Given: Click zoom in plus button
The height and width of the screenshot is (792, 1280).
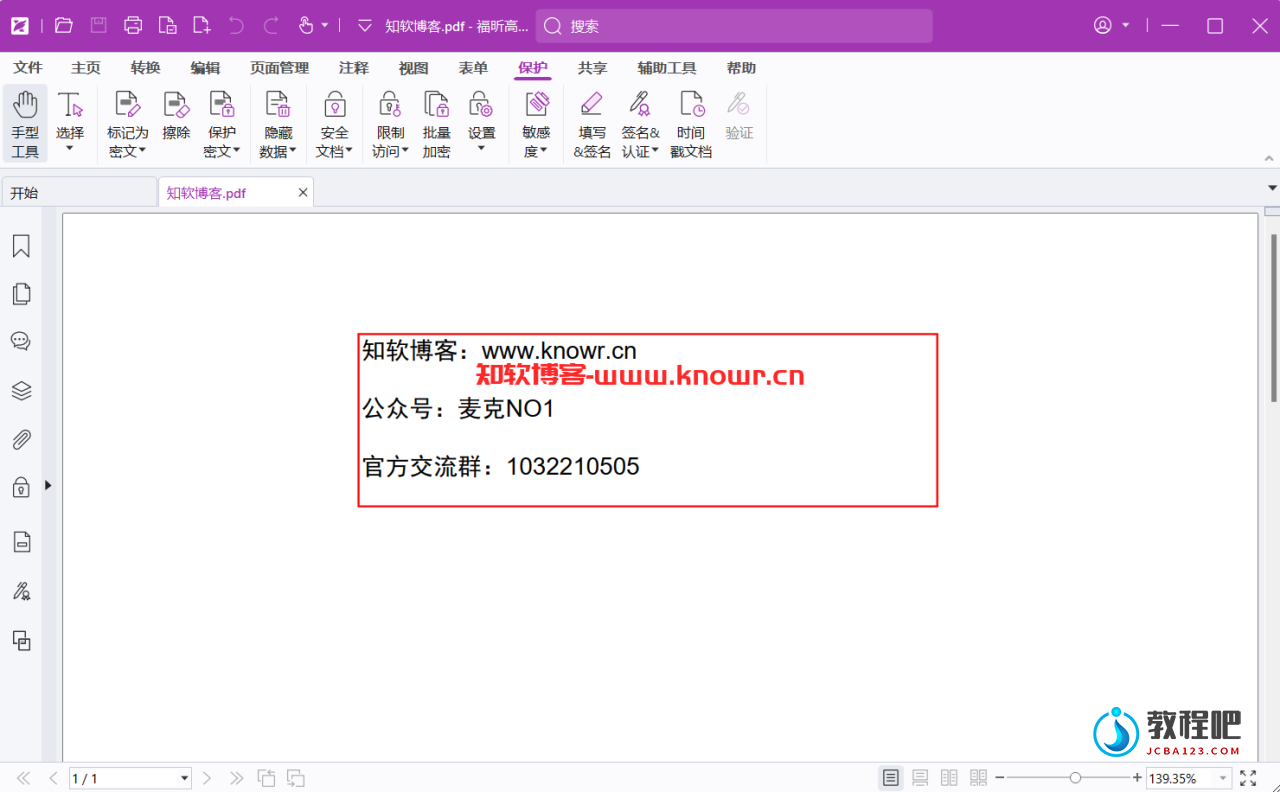Looking at the screenshot, I should coord(1137,778).
